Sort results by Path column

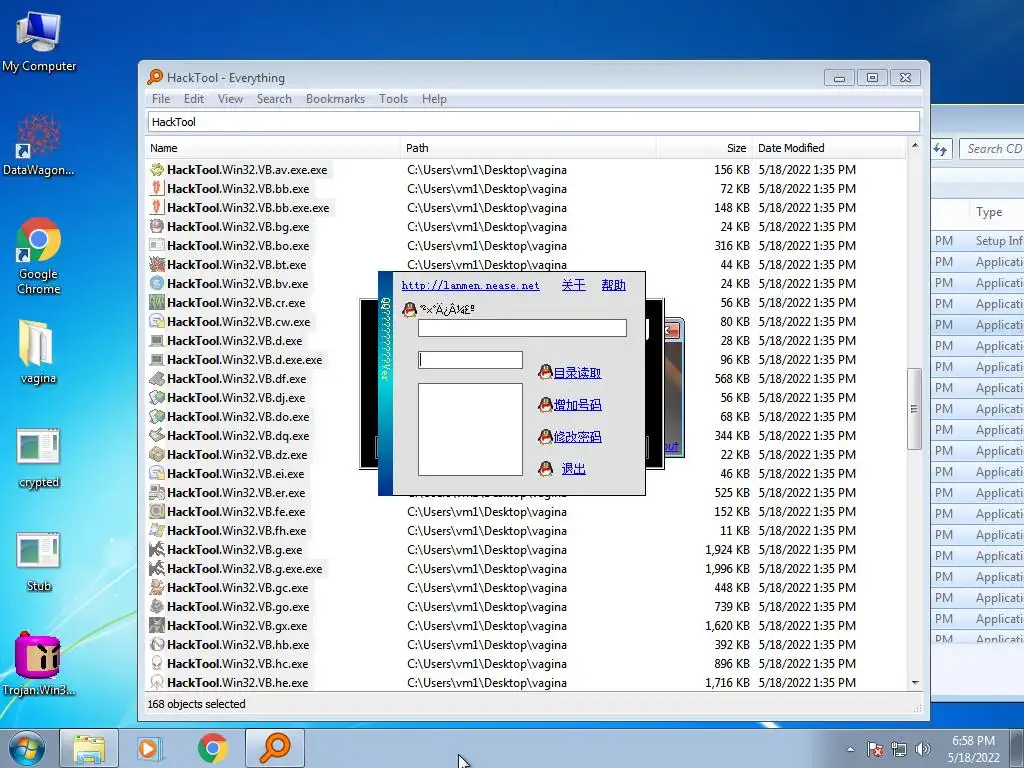click(528, 148)
